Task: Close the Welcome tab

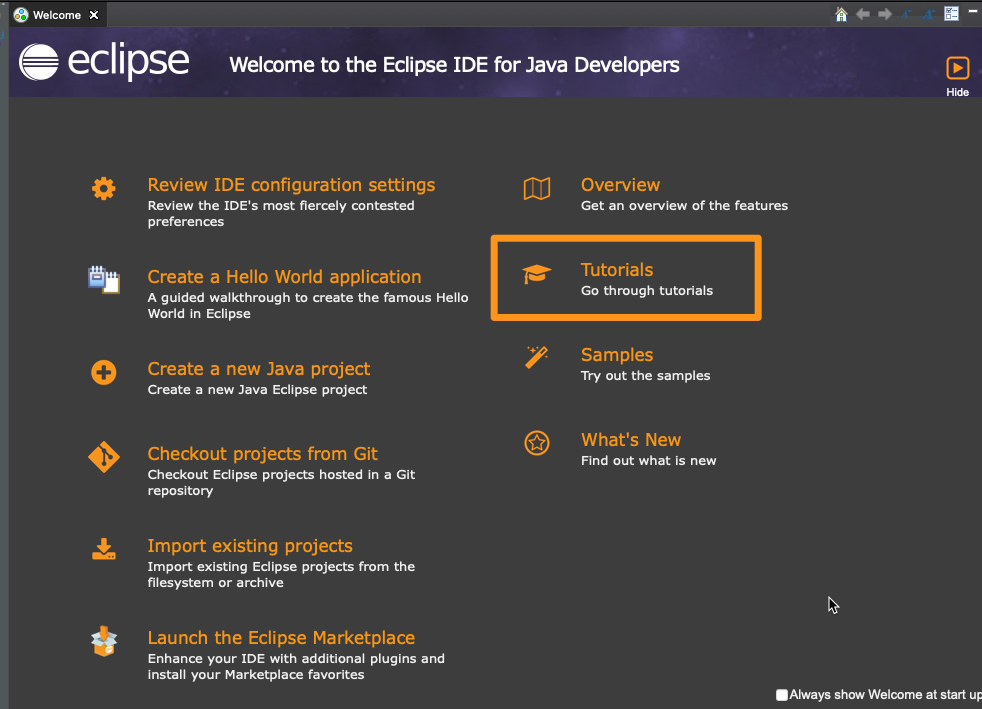Action: click(94, 14)
